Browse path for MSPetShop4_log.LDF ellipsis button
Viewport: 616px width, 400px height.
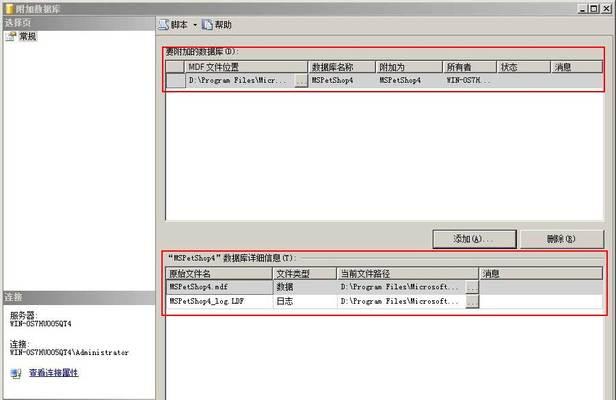click(472, 302)
